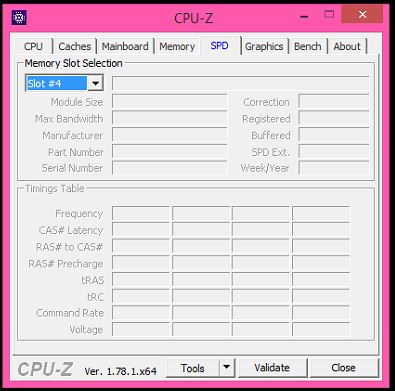Click the CPU-Z app icon in title bar
The width and height of the screenshot is (395, 391).
(19, 17)
